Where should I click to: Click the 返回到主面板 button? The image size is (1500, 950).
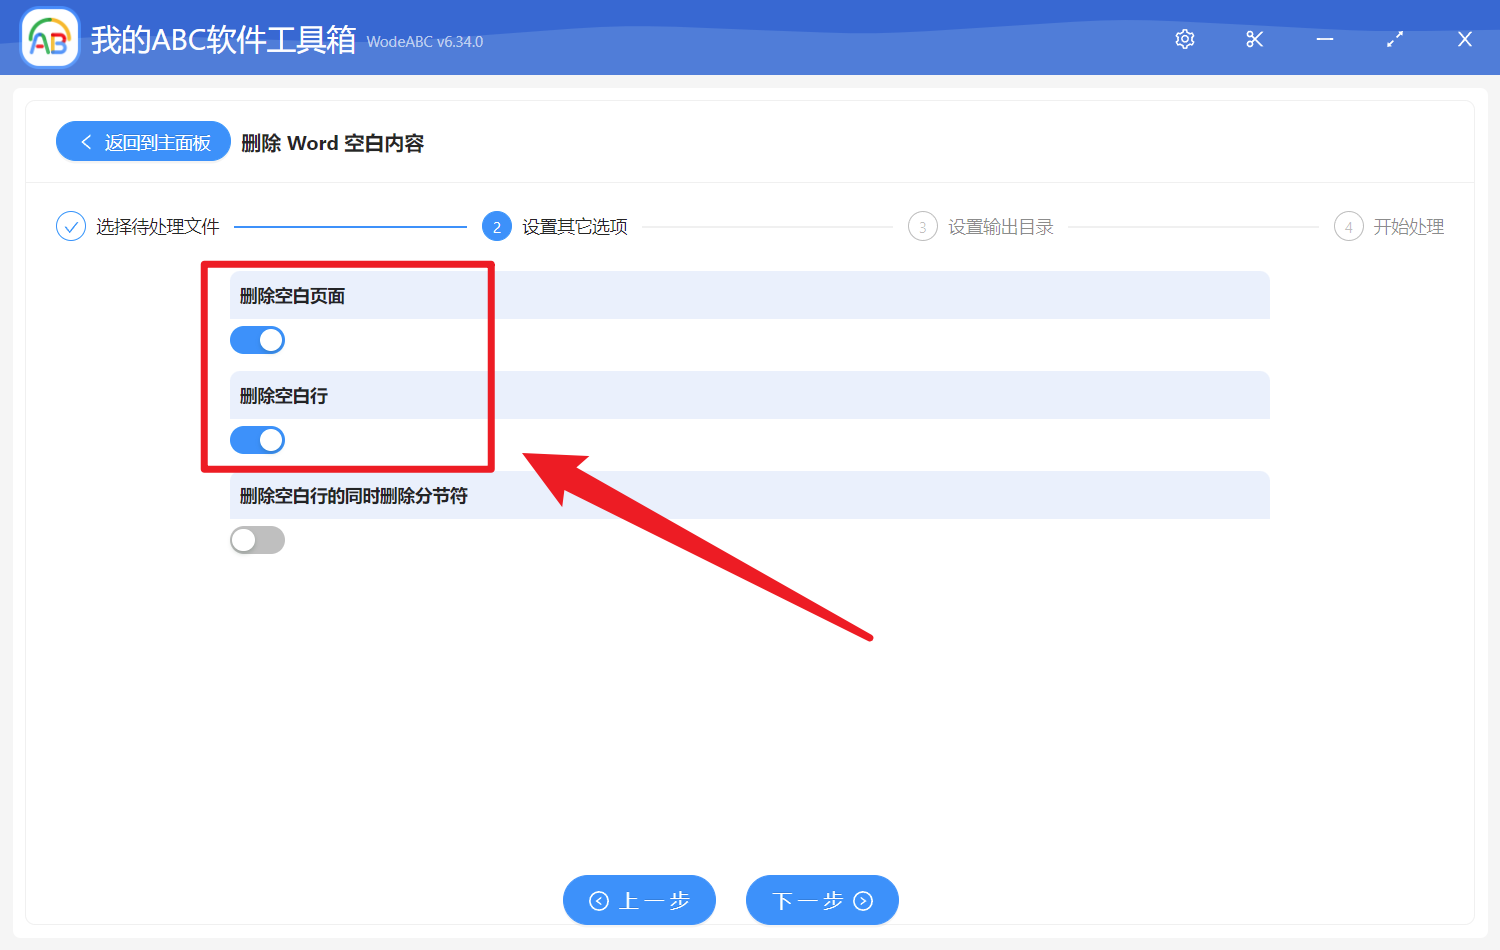point(142,141)
